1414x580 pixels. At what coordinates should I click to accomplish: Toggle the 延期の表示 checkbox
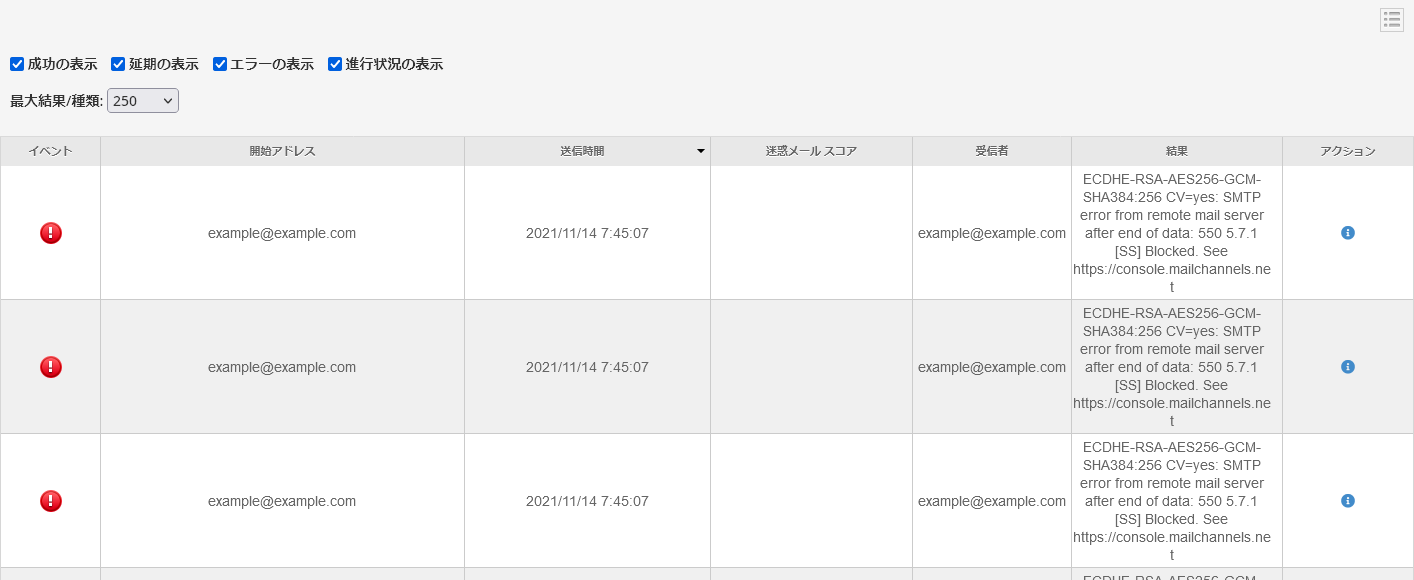tap(118, 64)
